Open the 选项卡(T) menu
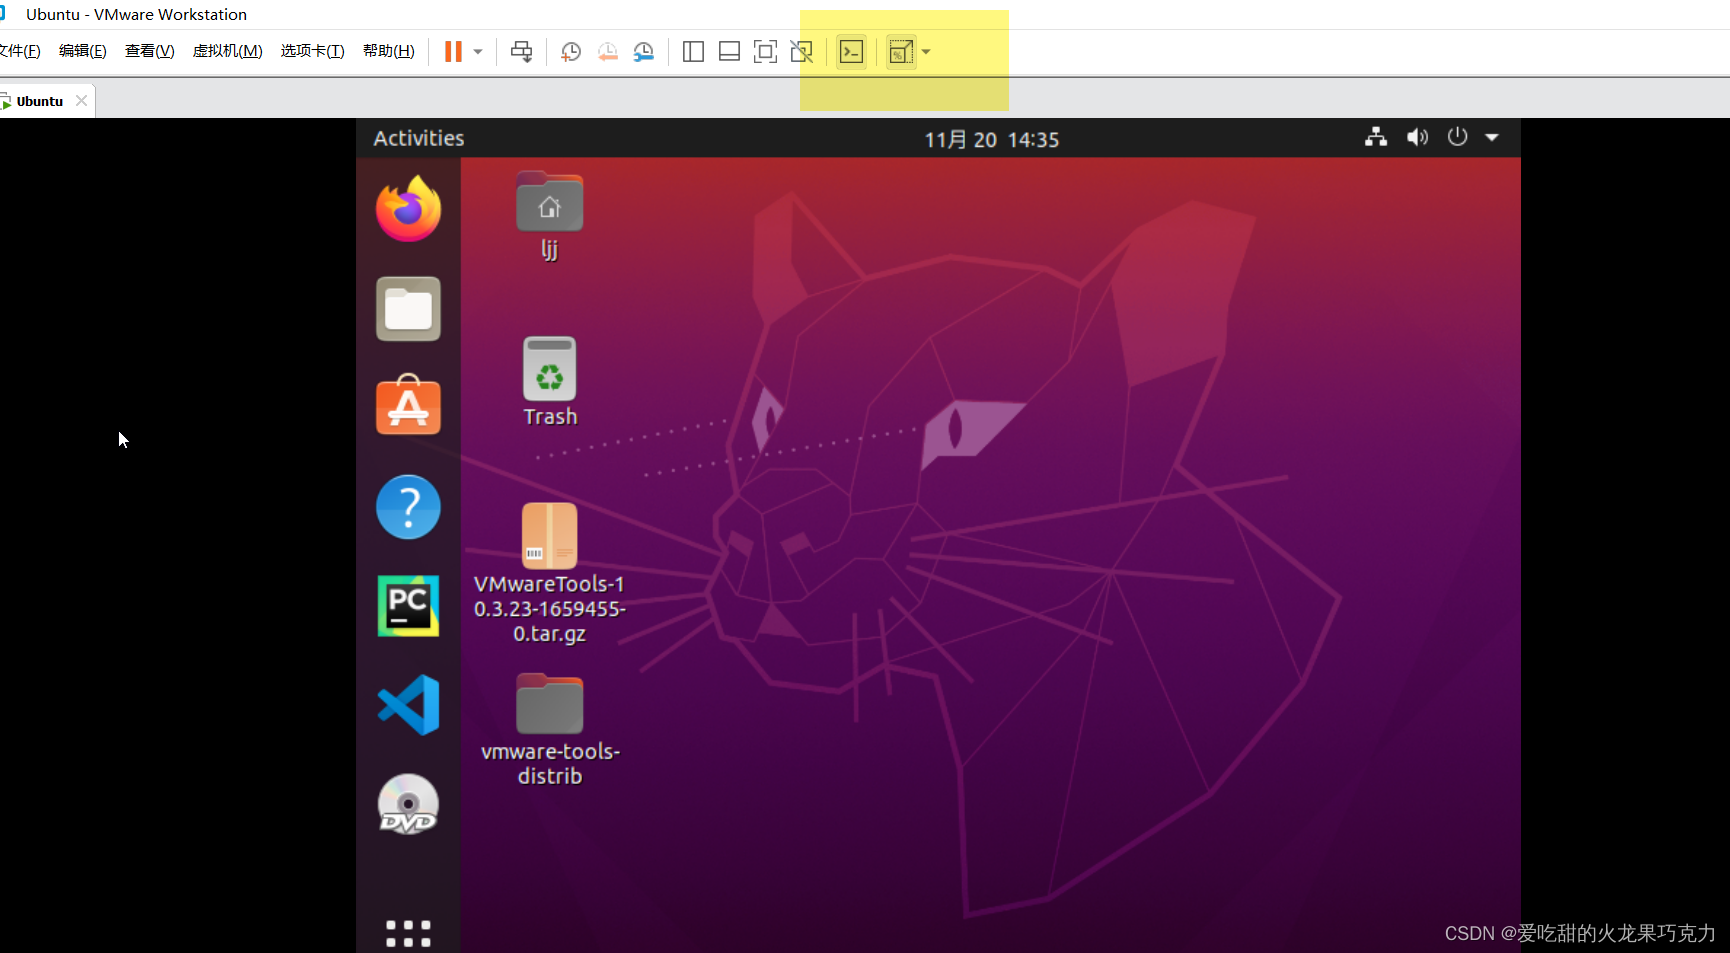1730x953 pixels. click(312, 51)
